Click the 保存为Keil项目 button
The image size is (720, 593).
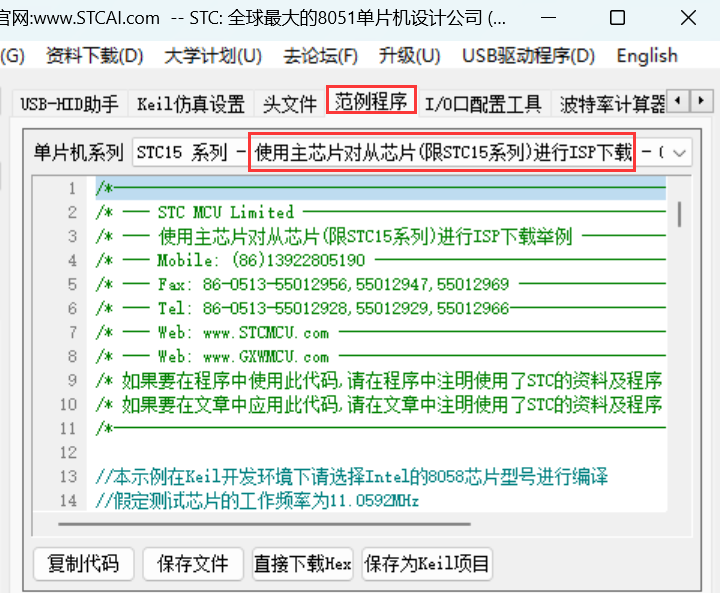click(x=427, y=564)
